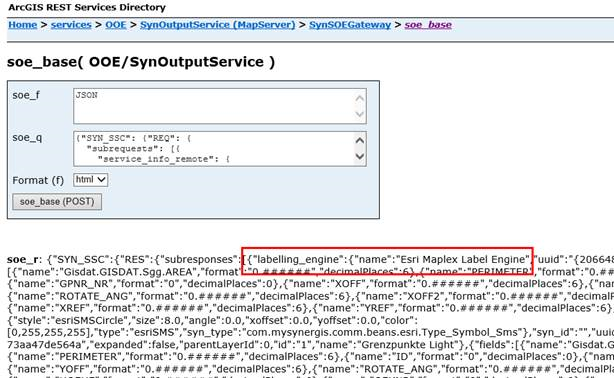The image size is (614, 378).
Task: Open the OOE folder breadcrumb link
Action: pyautogui.click(x=116, y=25)
